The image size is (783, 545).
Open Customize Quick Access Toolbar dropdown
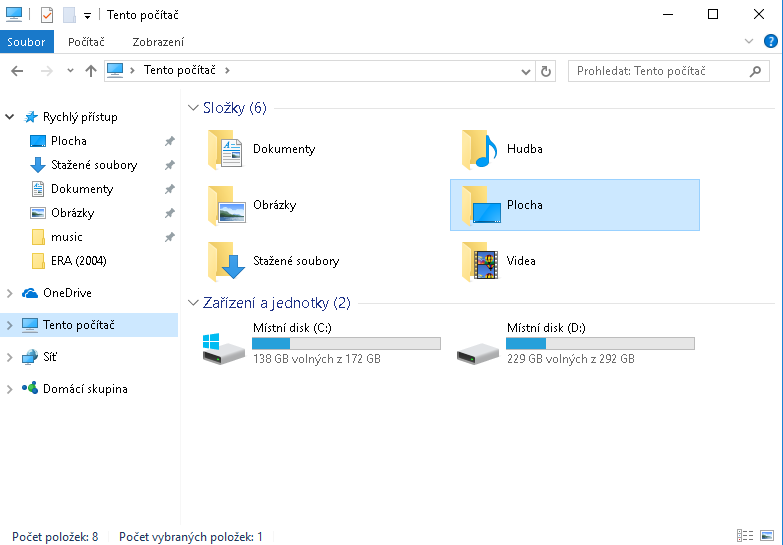pyautogui.click(x=87, y=16)
